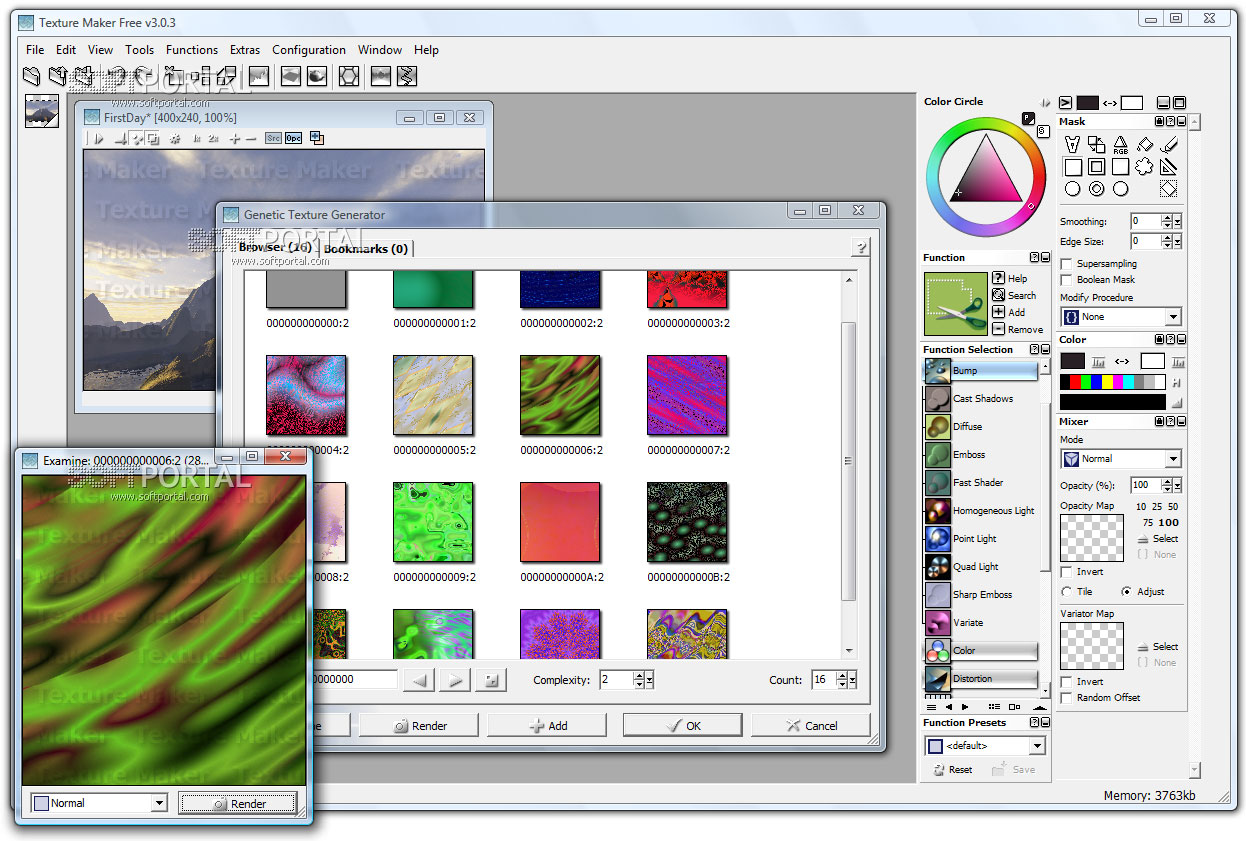Select the Adjust radio button
Viewport: 1246px width, 841px height.
point(1126,592)
